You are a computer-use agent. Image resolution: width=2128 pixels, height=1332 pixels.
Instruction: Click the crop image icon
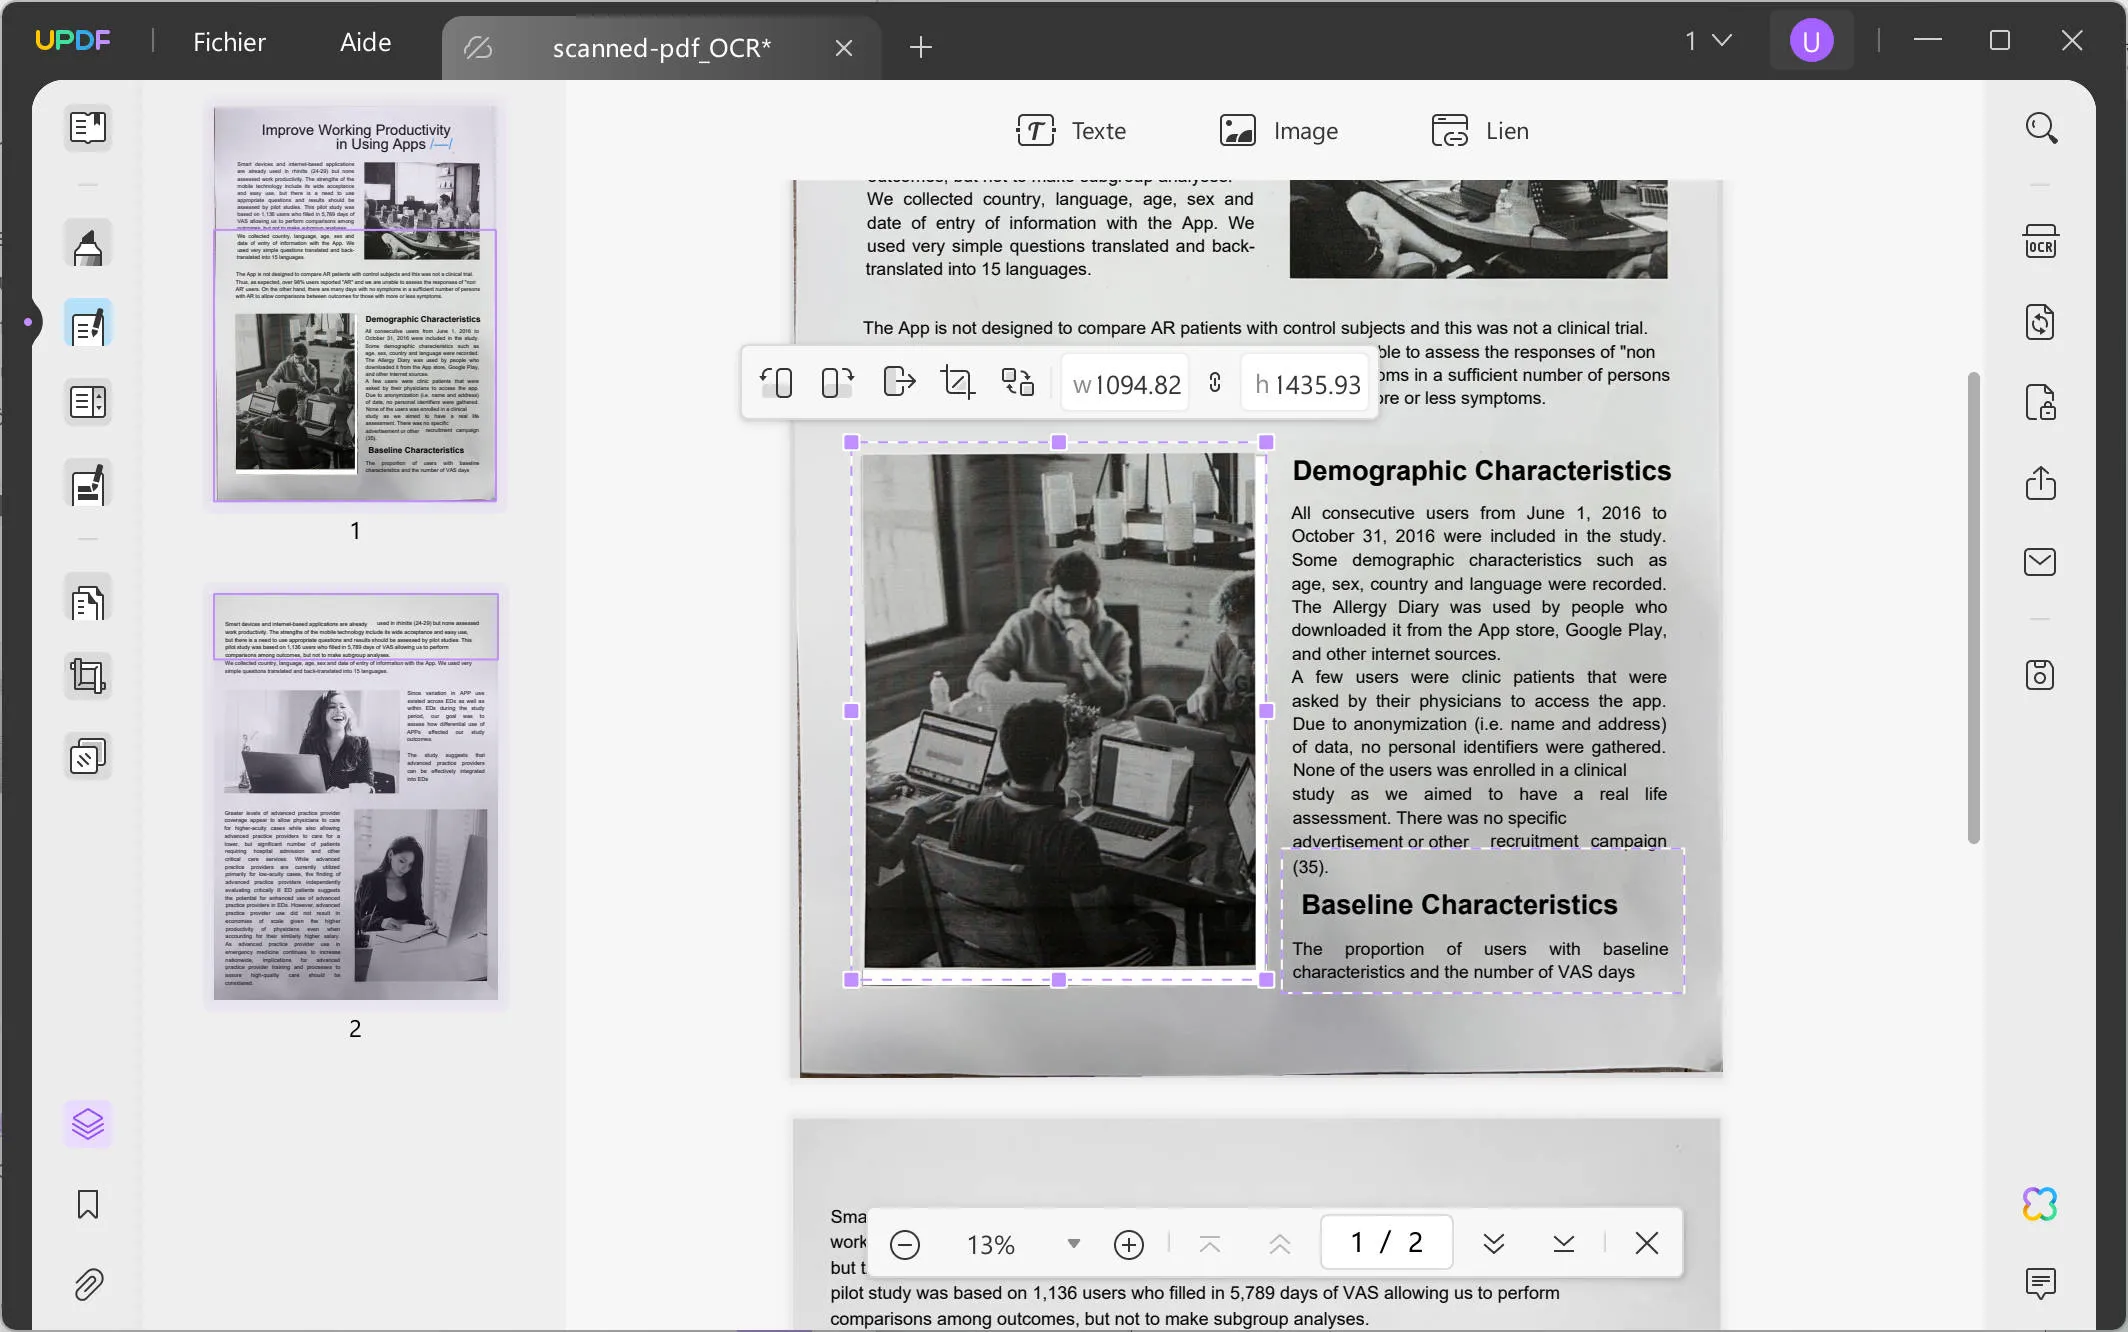tap(957, 383)
